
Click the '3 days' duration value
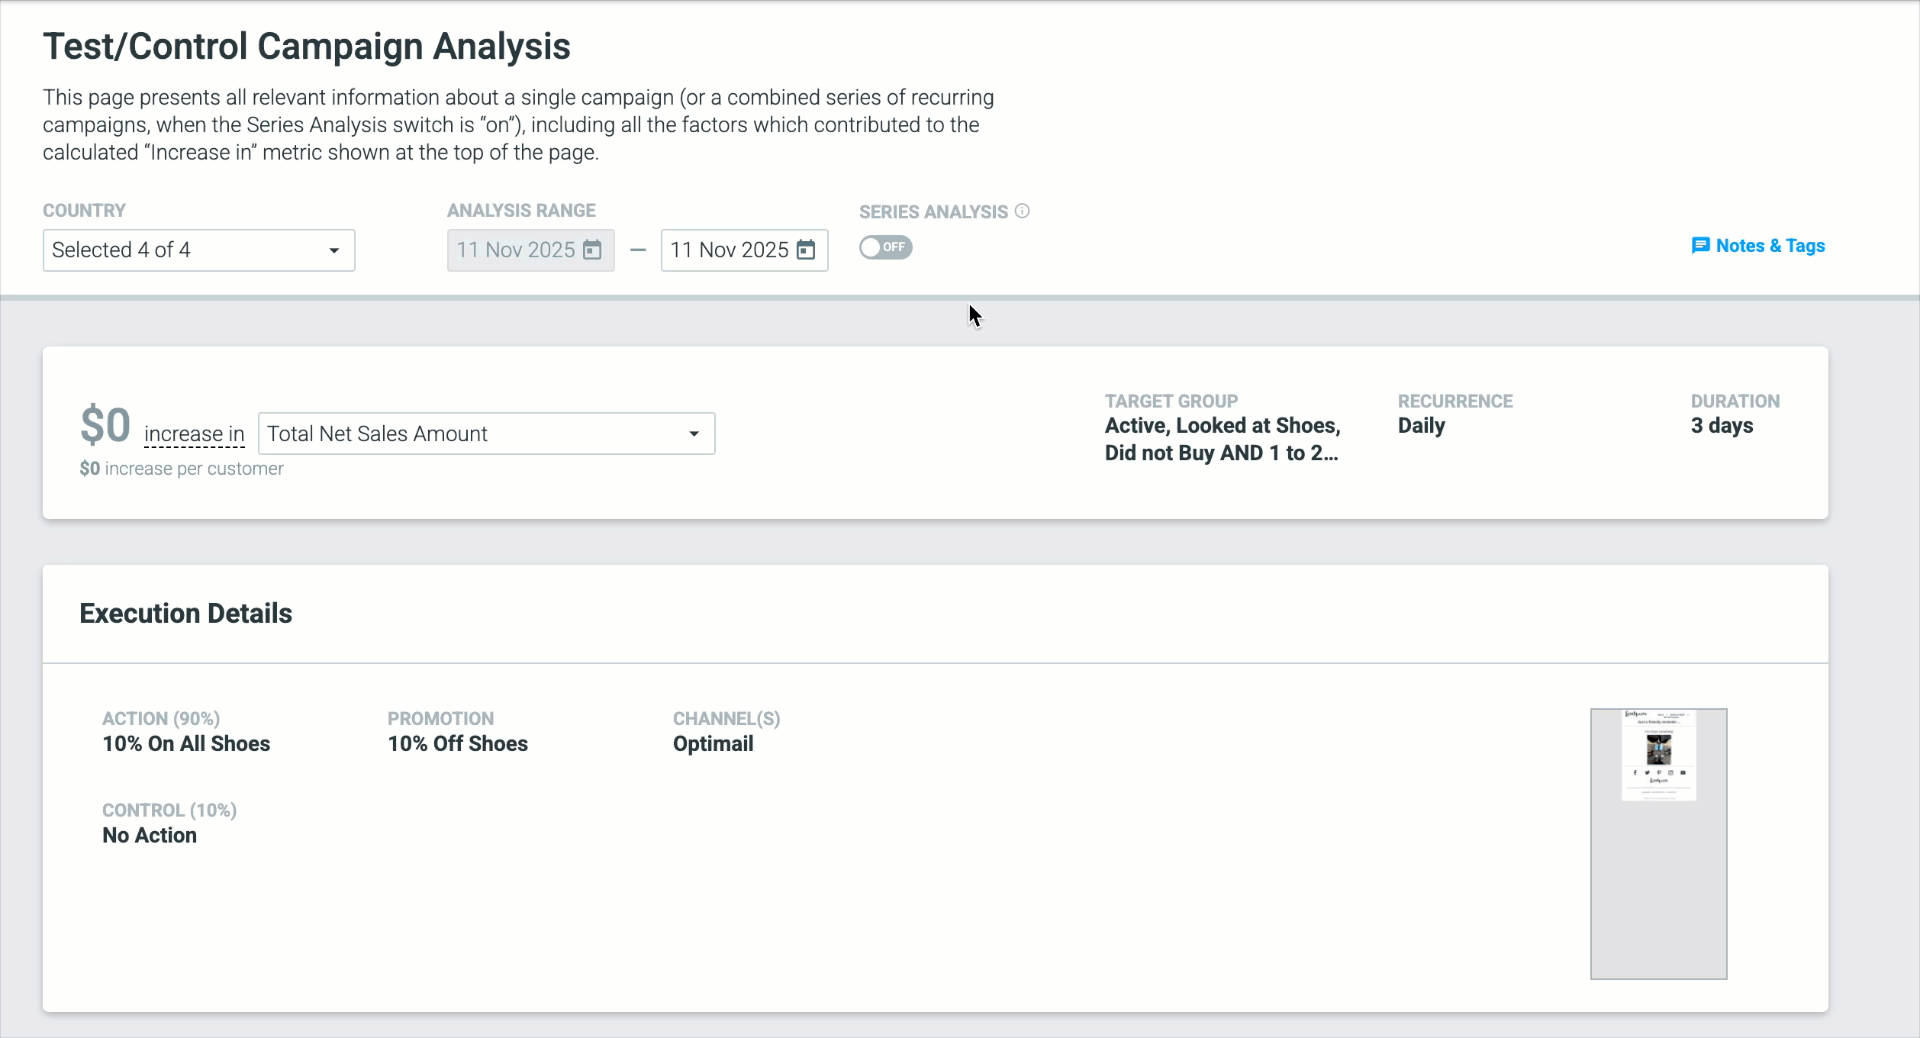[x=1722, y=426]
